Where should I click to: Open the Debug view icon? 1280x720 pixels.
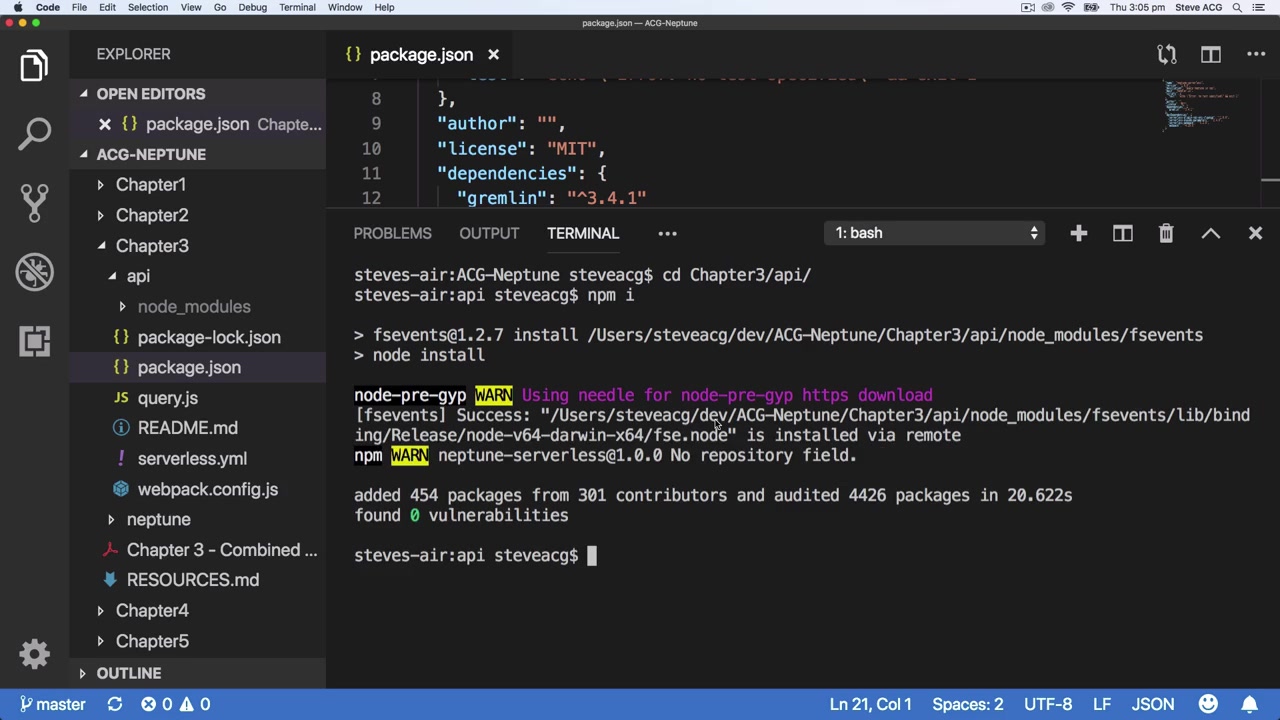(35, 271)
